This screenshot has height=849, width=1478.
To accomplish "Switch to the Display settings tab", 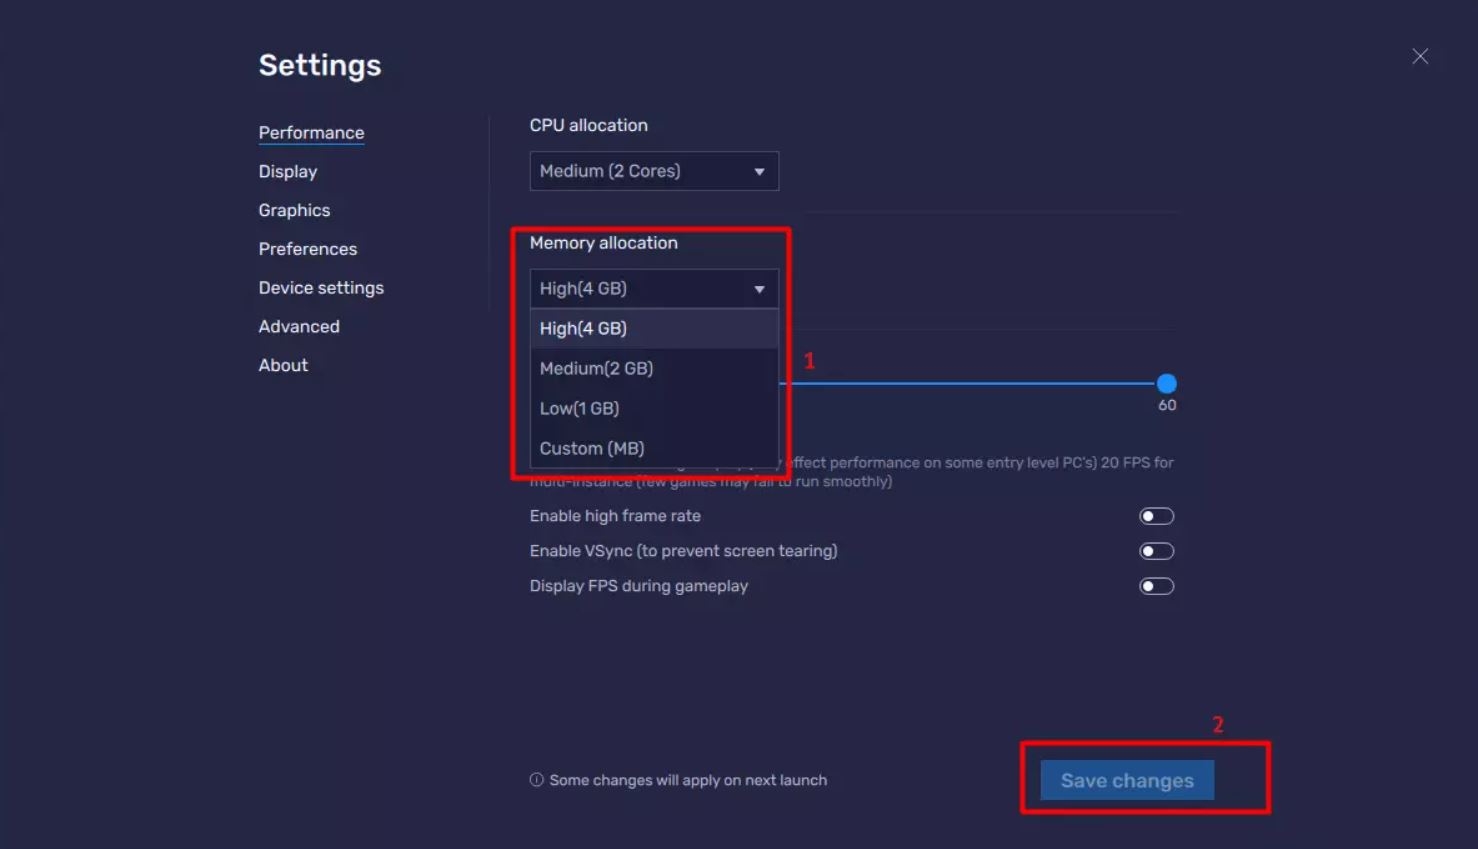I will click(288, 172).
